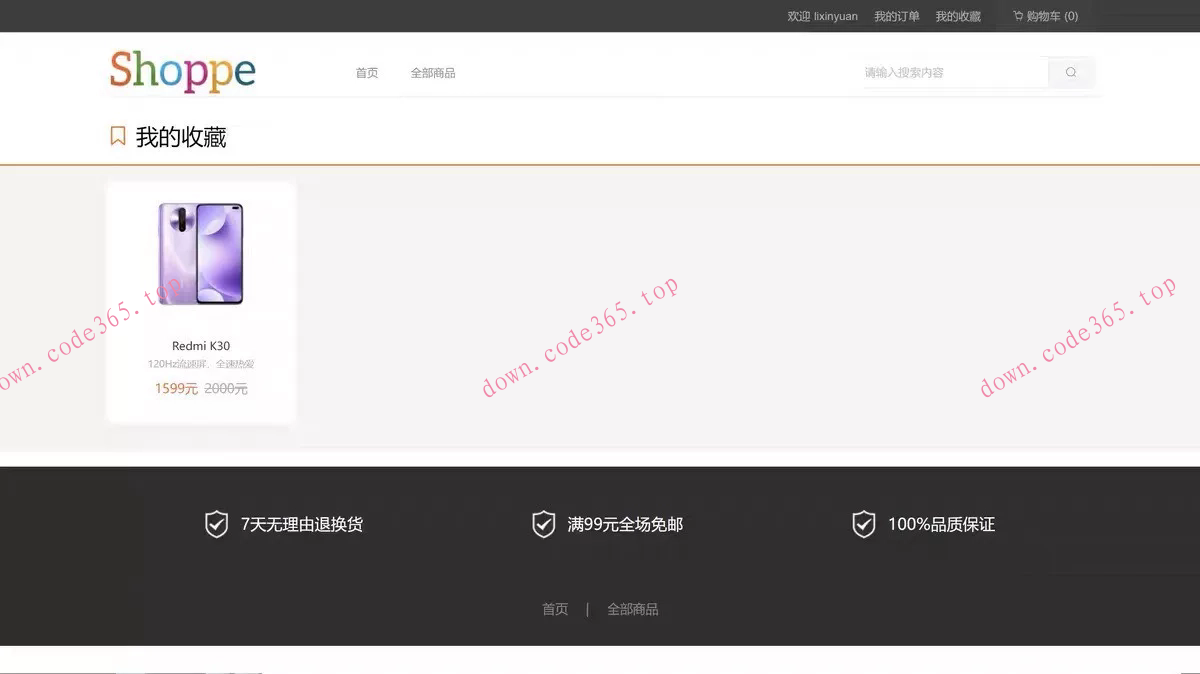Select 全部商品 in the main navigation
The image size is (1200, 674).
[x=433, y=72]
